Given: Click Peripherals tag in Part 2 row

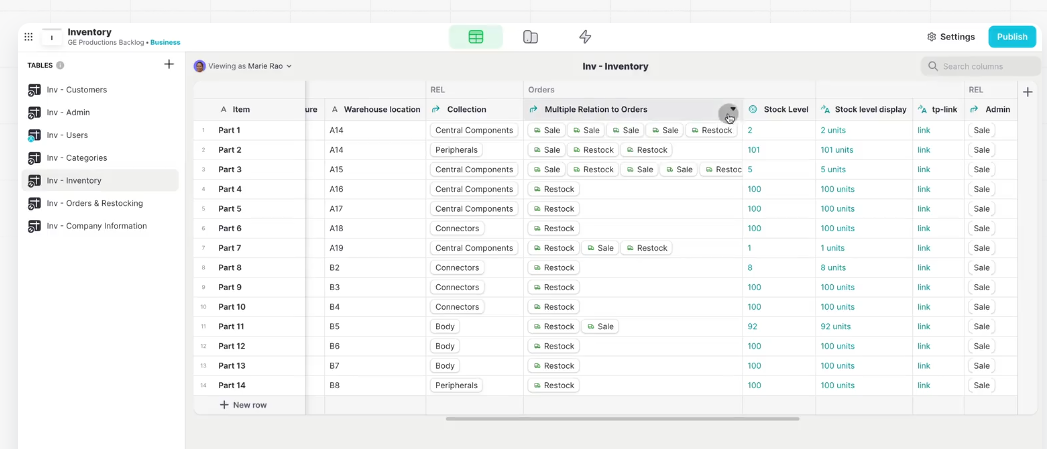Looking at the screenshot, I should pos(457,150).
